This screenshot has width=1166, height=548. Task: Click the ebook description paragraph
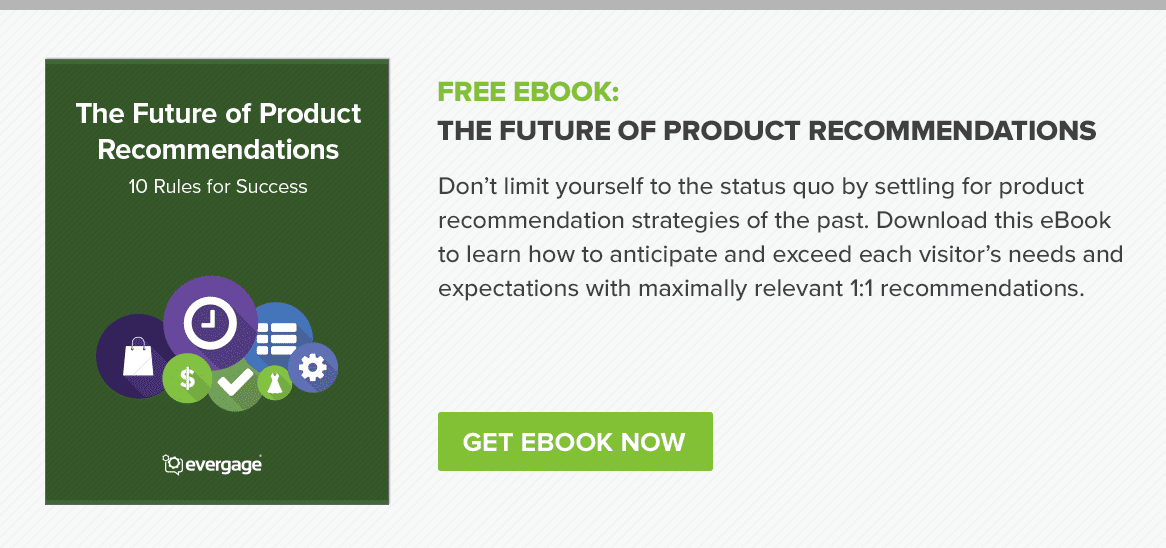[781, 237]
